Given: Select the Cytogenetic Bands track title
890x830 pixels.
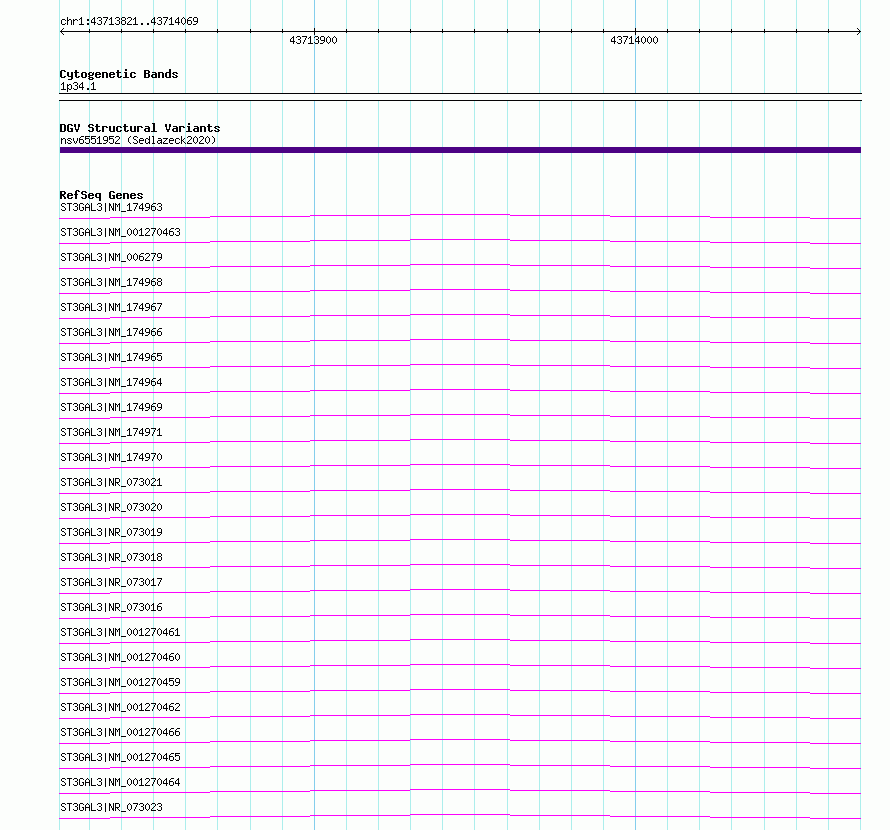Looking at the screenshot, I should [x=119, y=74].
